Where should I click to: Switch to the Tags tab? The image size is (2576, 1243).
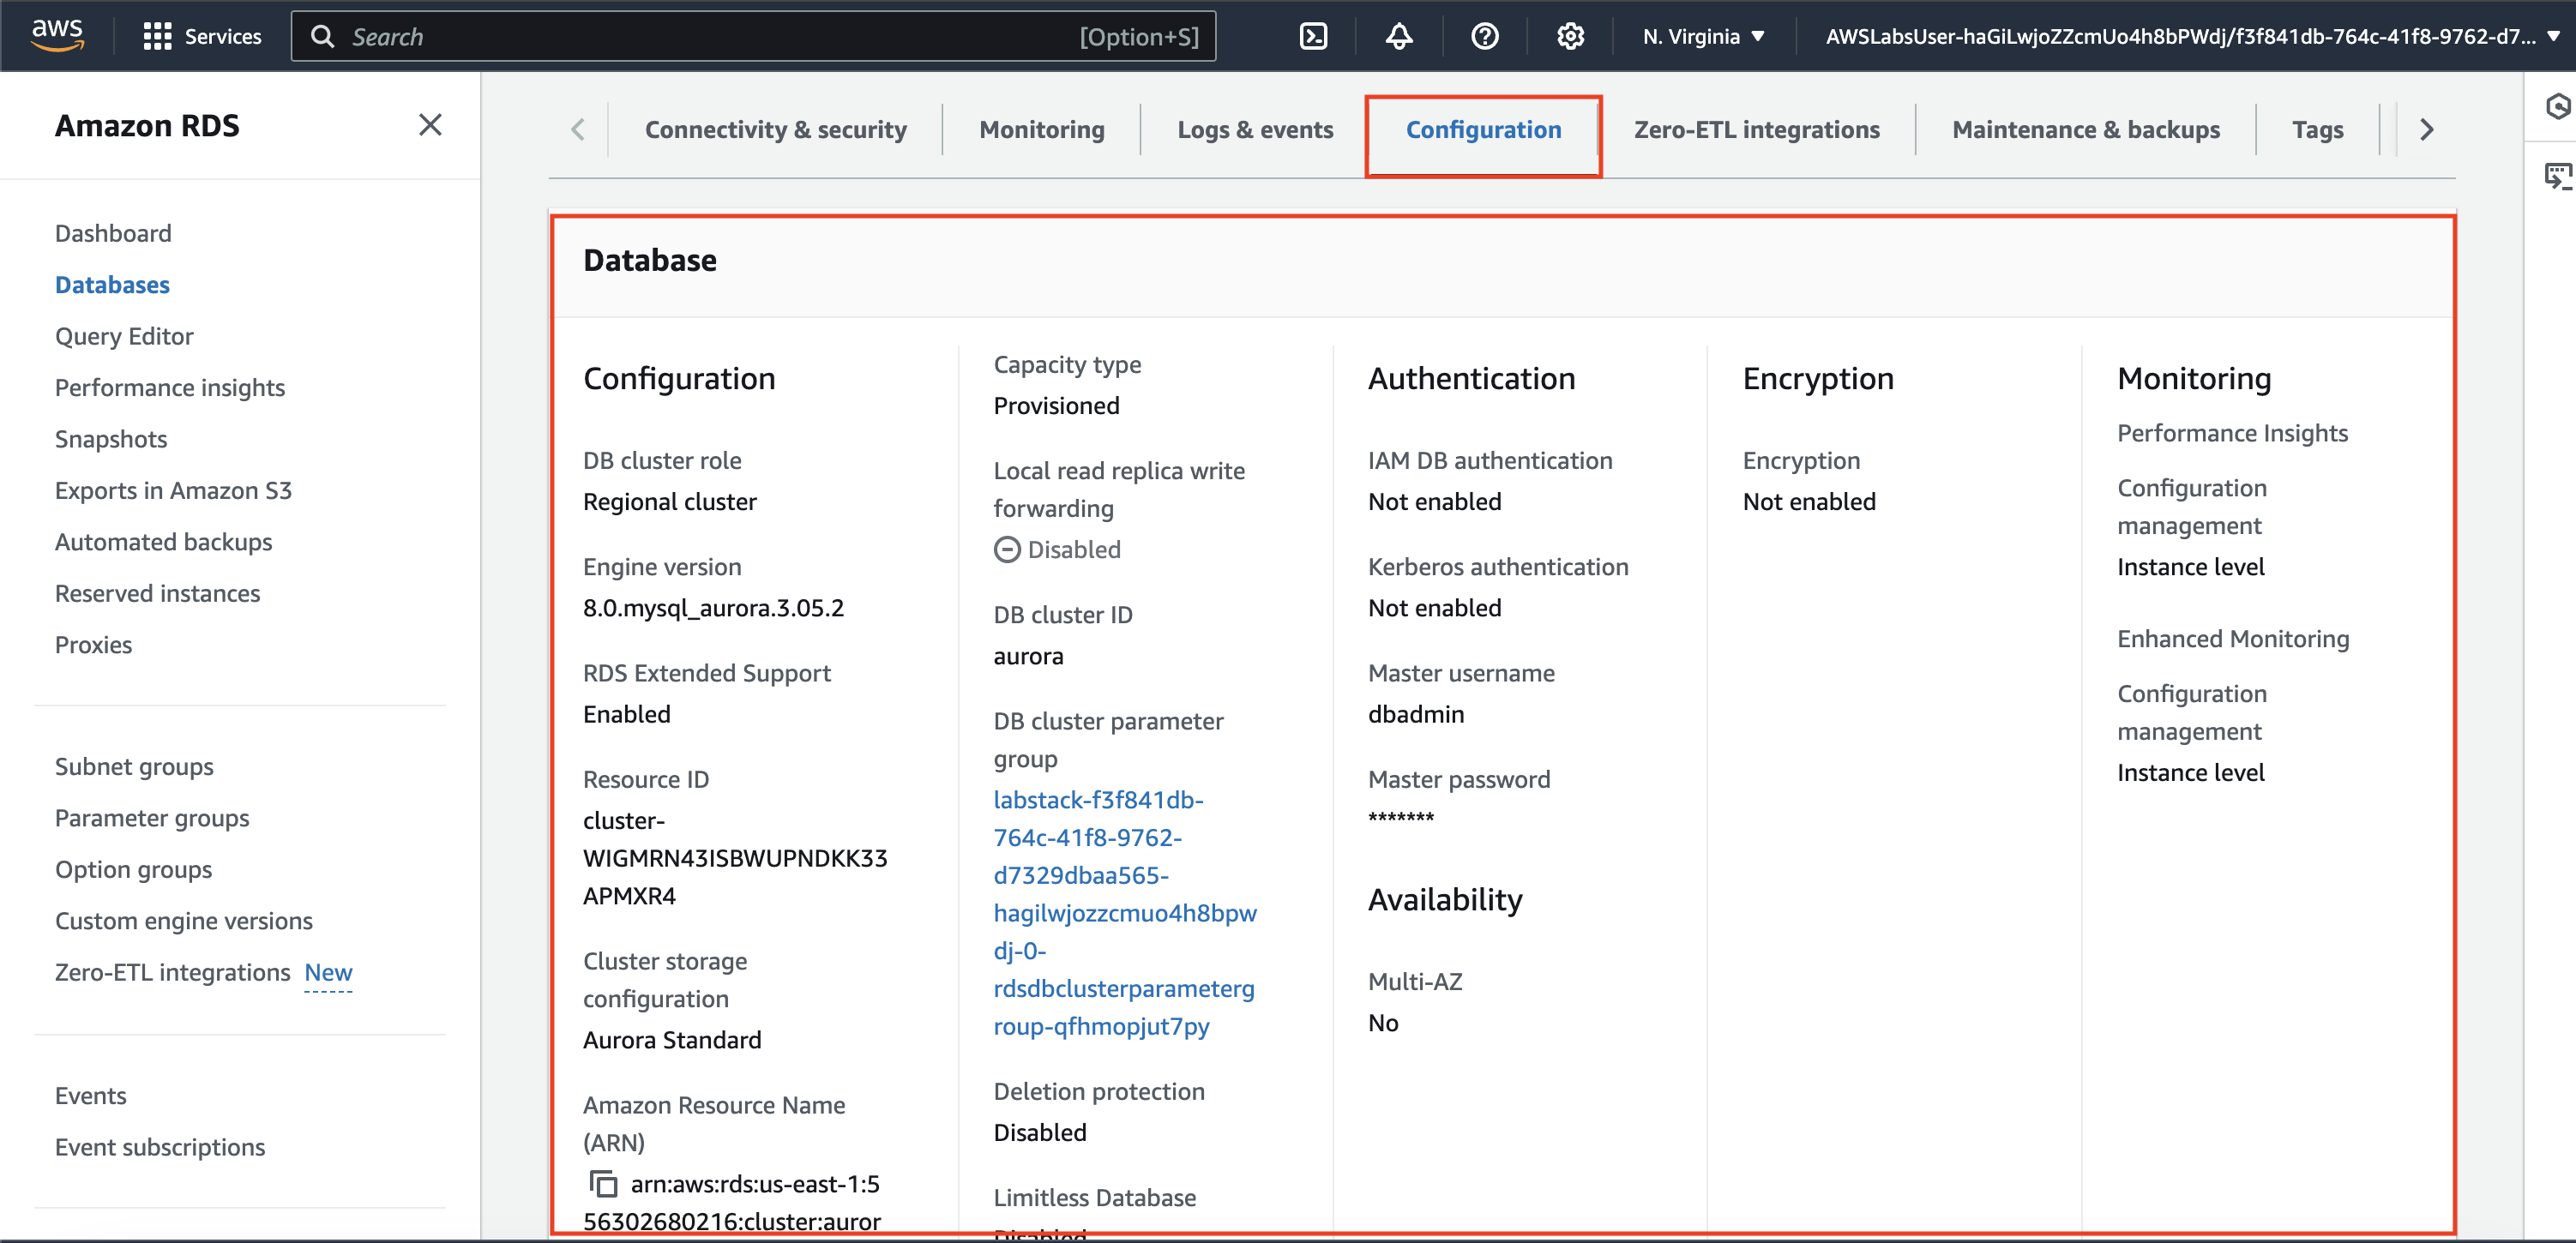(2317, 130)
